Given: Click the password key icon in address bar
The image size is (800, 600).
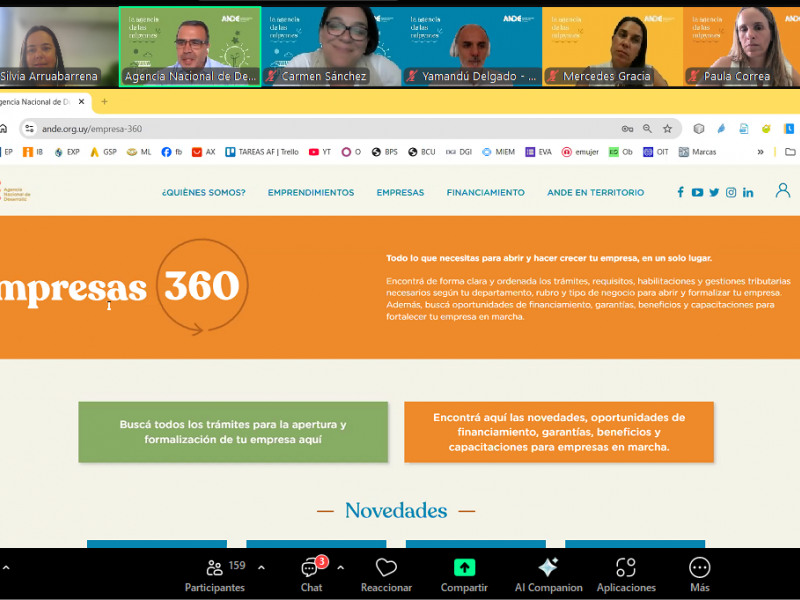Looking at the screenshot, I should point(627,129).
